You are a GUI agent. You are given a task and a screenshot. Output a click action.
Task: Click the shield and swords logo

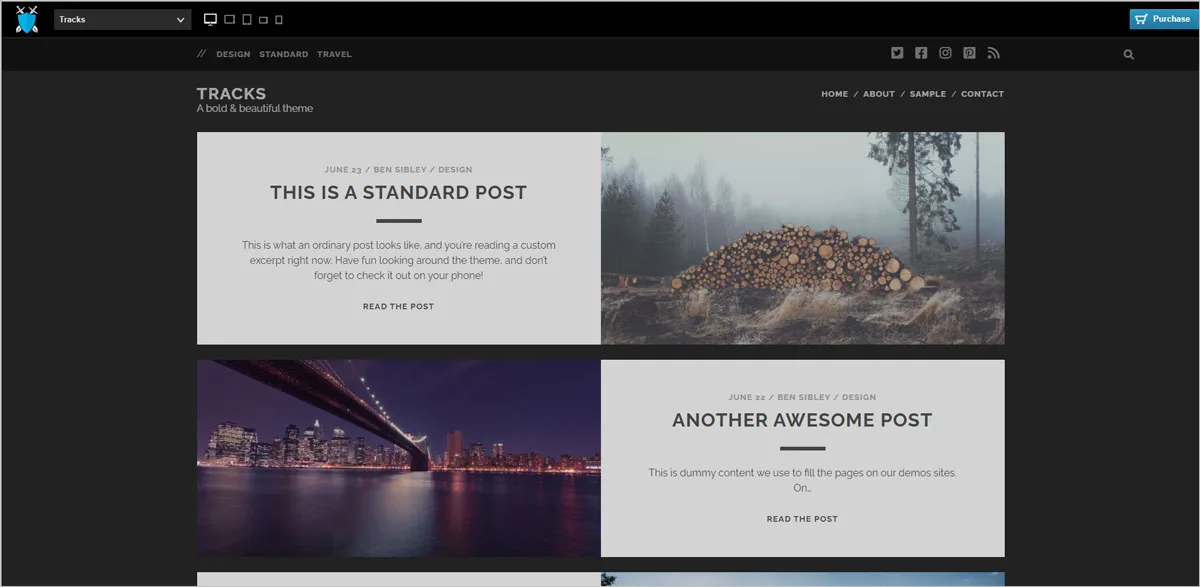click(27, 19)
